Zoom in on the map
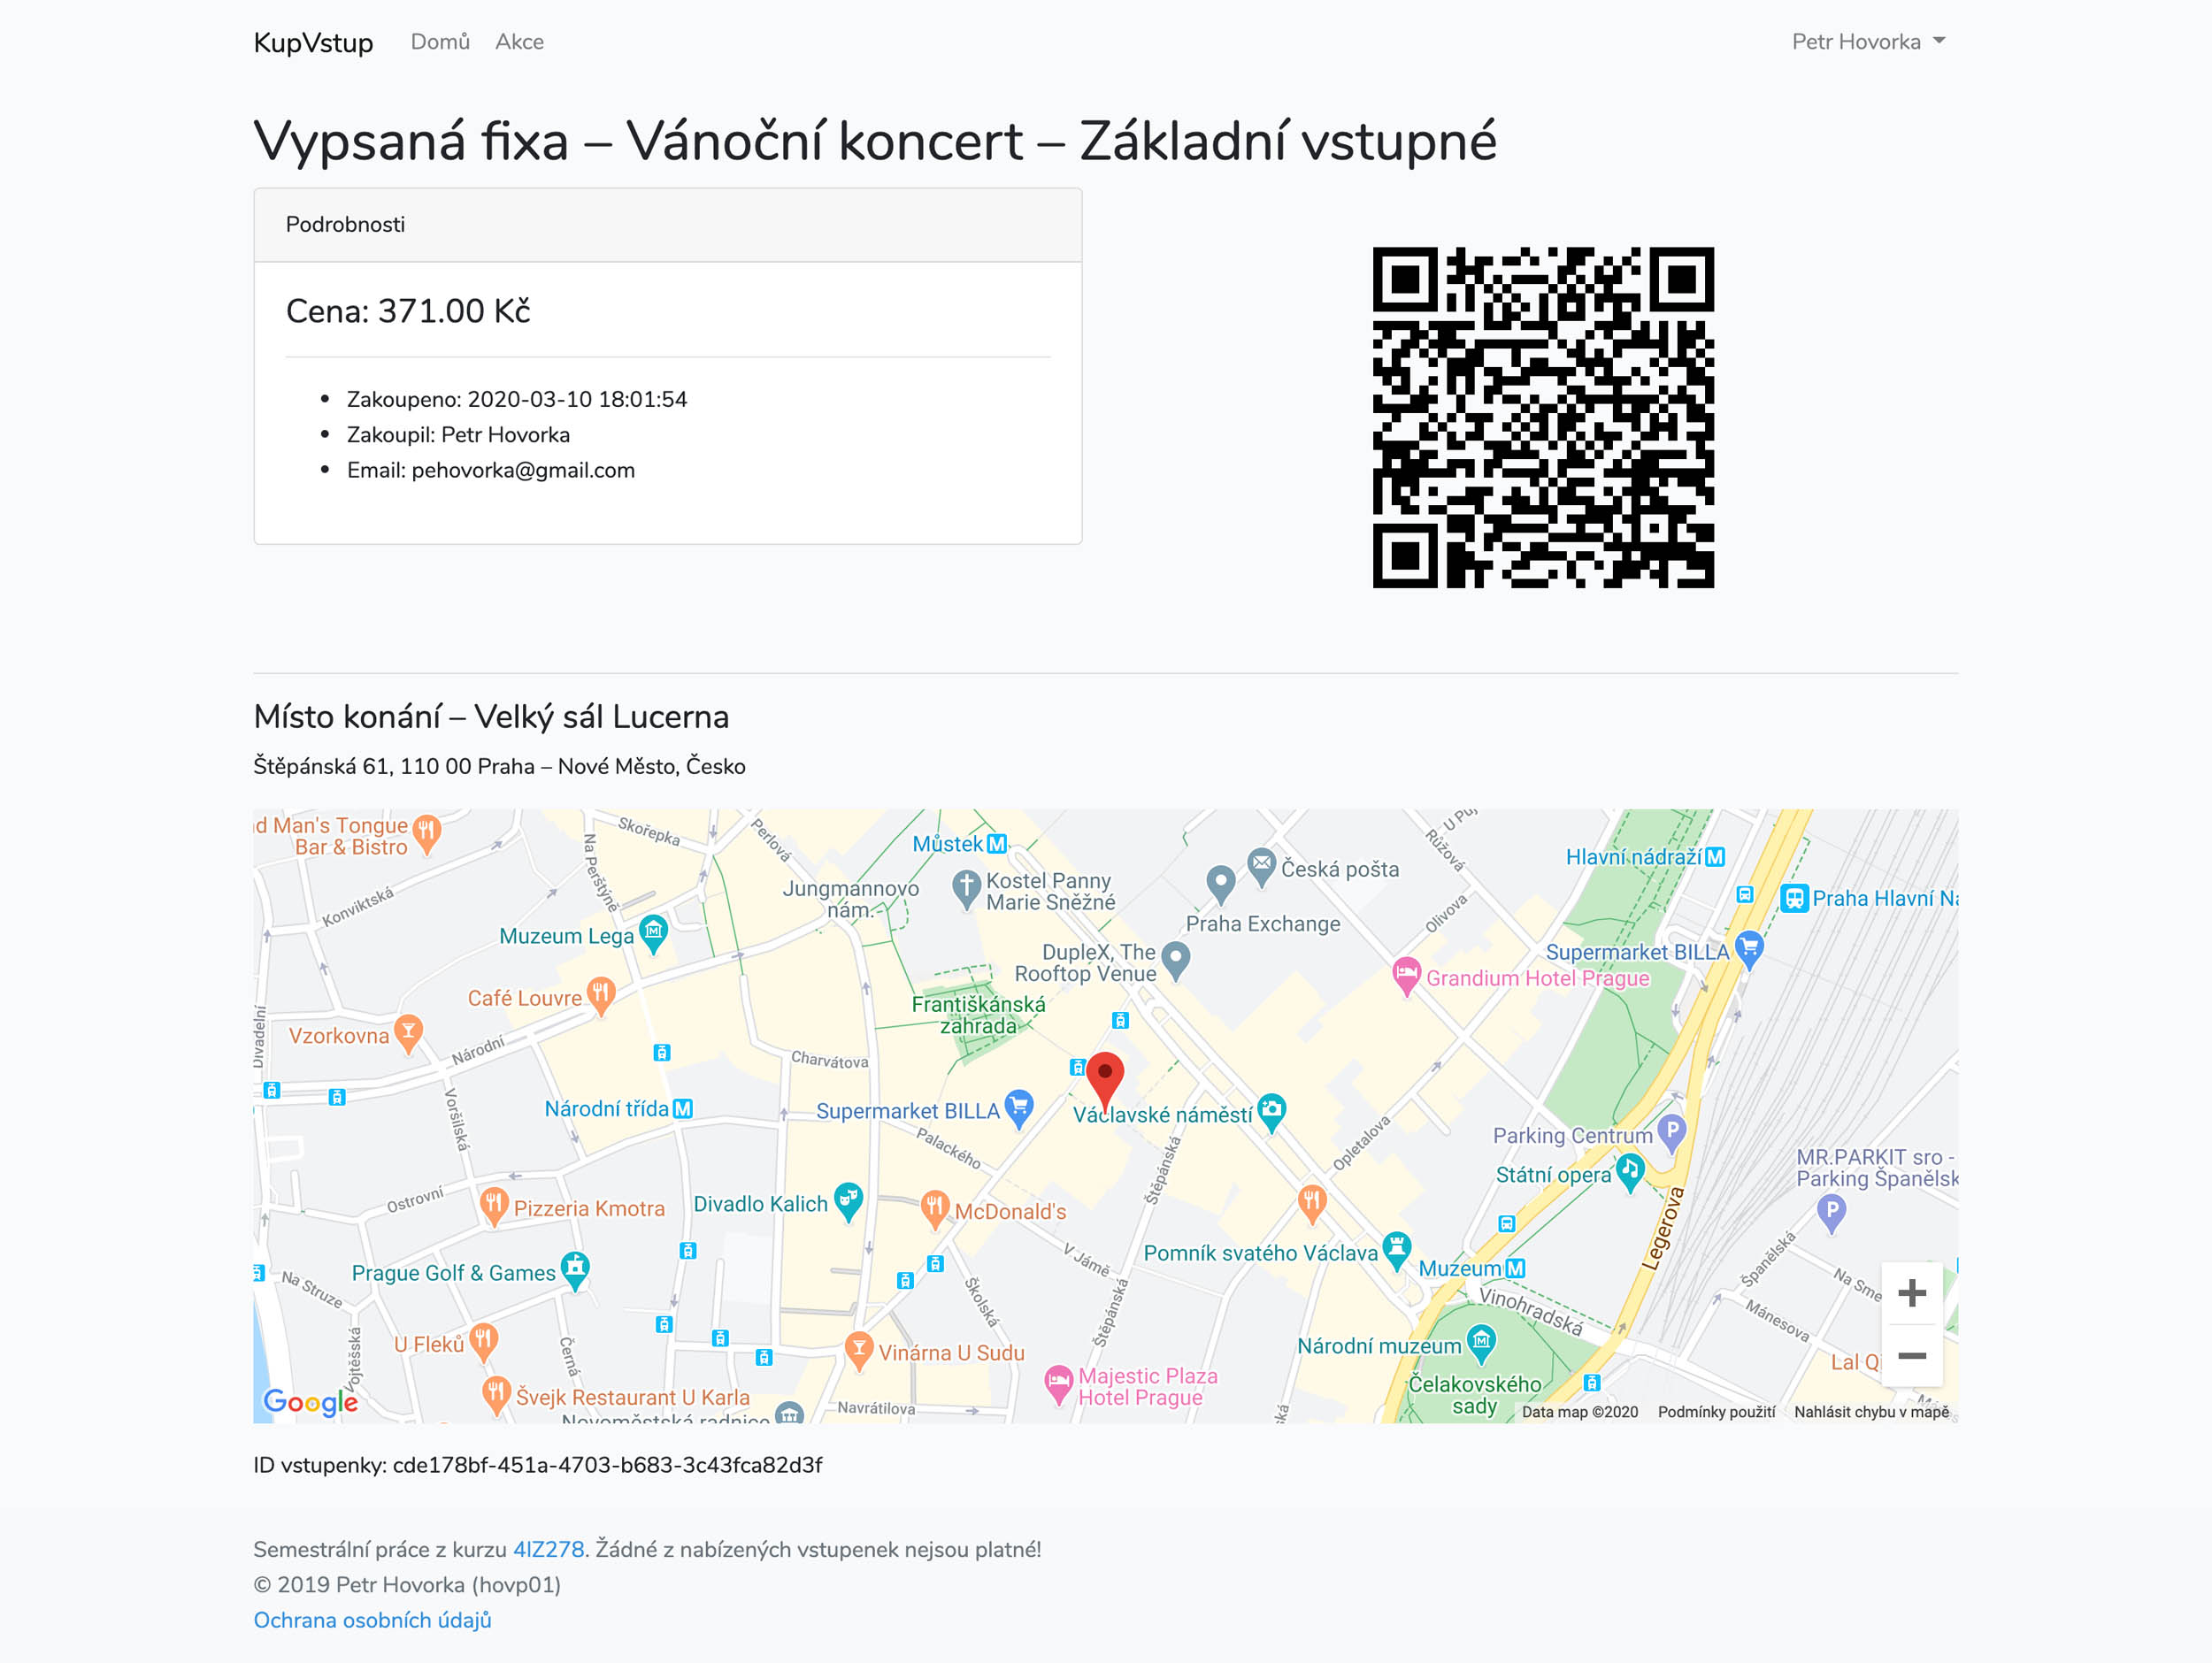The width and height of the screenshot is (2212, 1663). pos(1911,1293)
